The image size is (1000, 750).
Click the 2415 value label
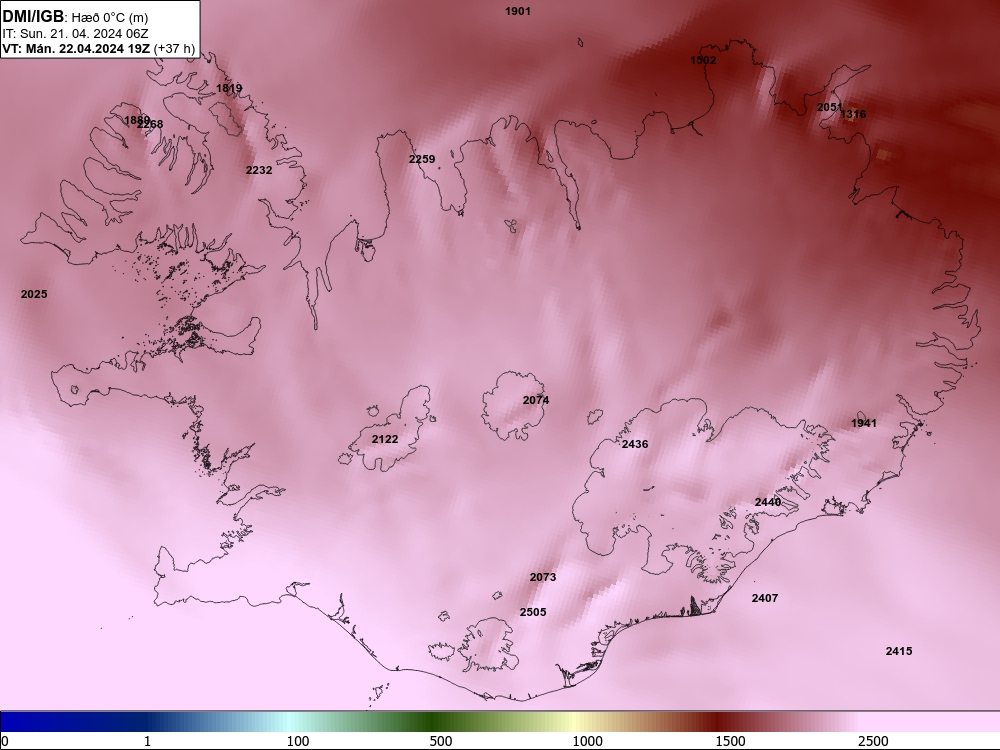point(899,651)
